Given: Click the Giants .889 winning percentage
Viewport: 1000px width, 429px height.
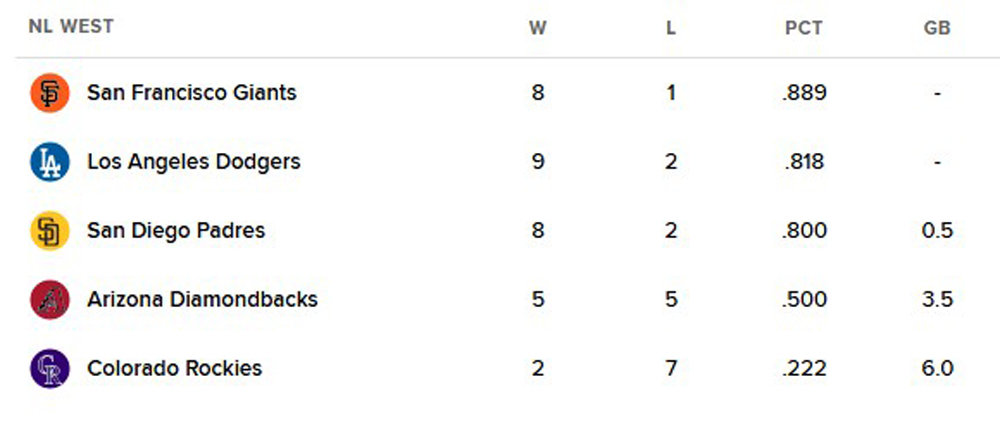Looking at the screenshot, I should tap(805, 93).
